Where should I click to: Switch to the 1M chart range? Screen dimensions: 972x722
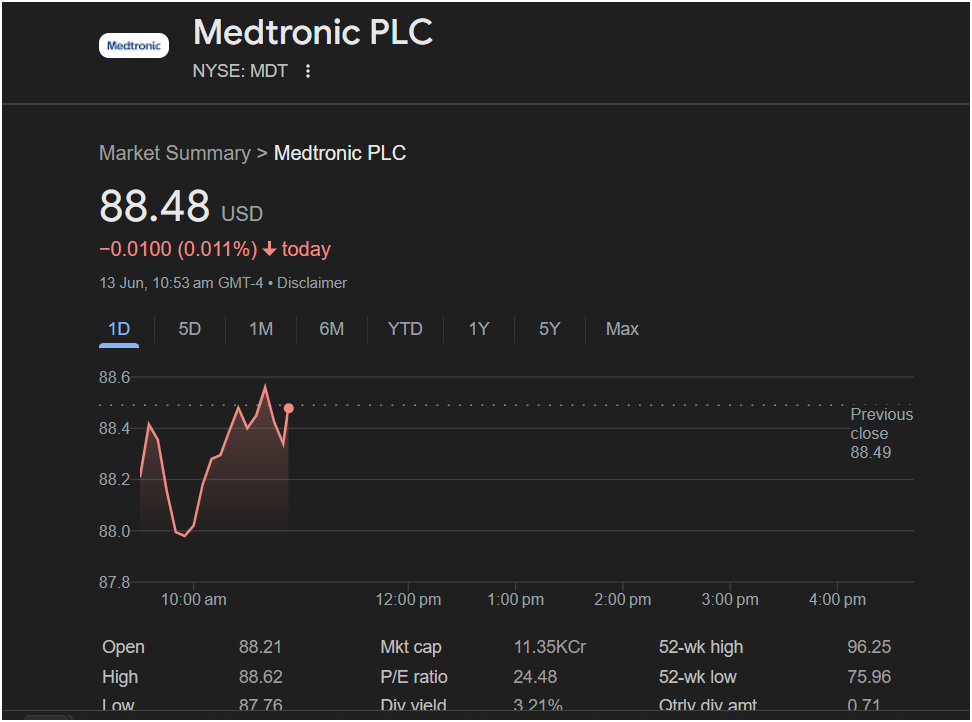coord(260,329)
